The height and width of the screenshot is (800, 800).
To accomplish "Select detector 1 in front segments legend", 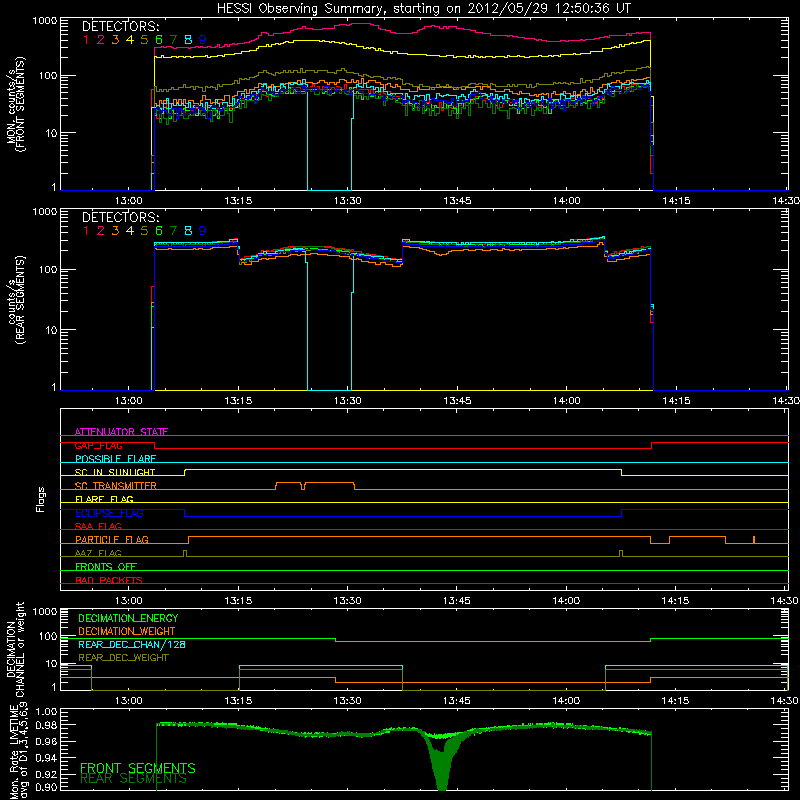I will [86, 40].
